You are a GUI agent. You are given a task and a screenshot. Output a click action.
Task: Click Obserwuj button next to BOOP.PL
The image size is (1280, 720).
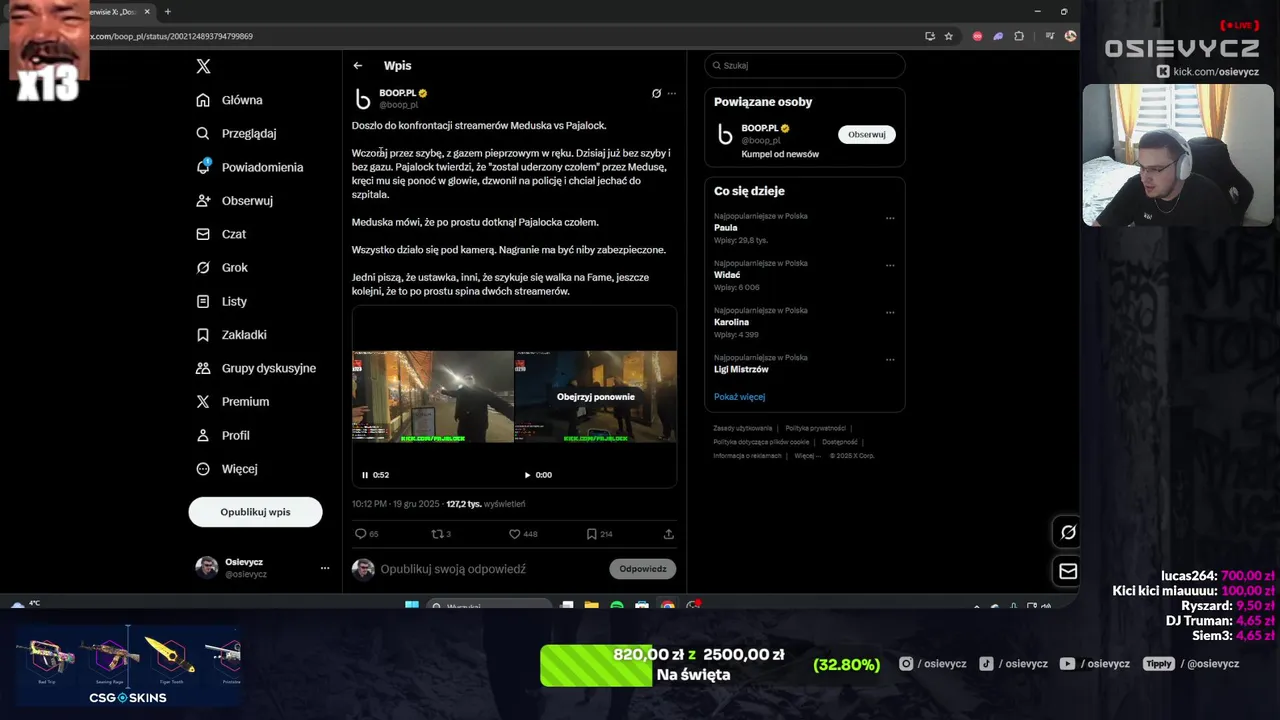867,134
